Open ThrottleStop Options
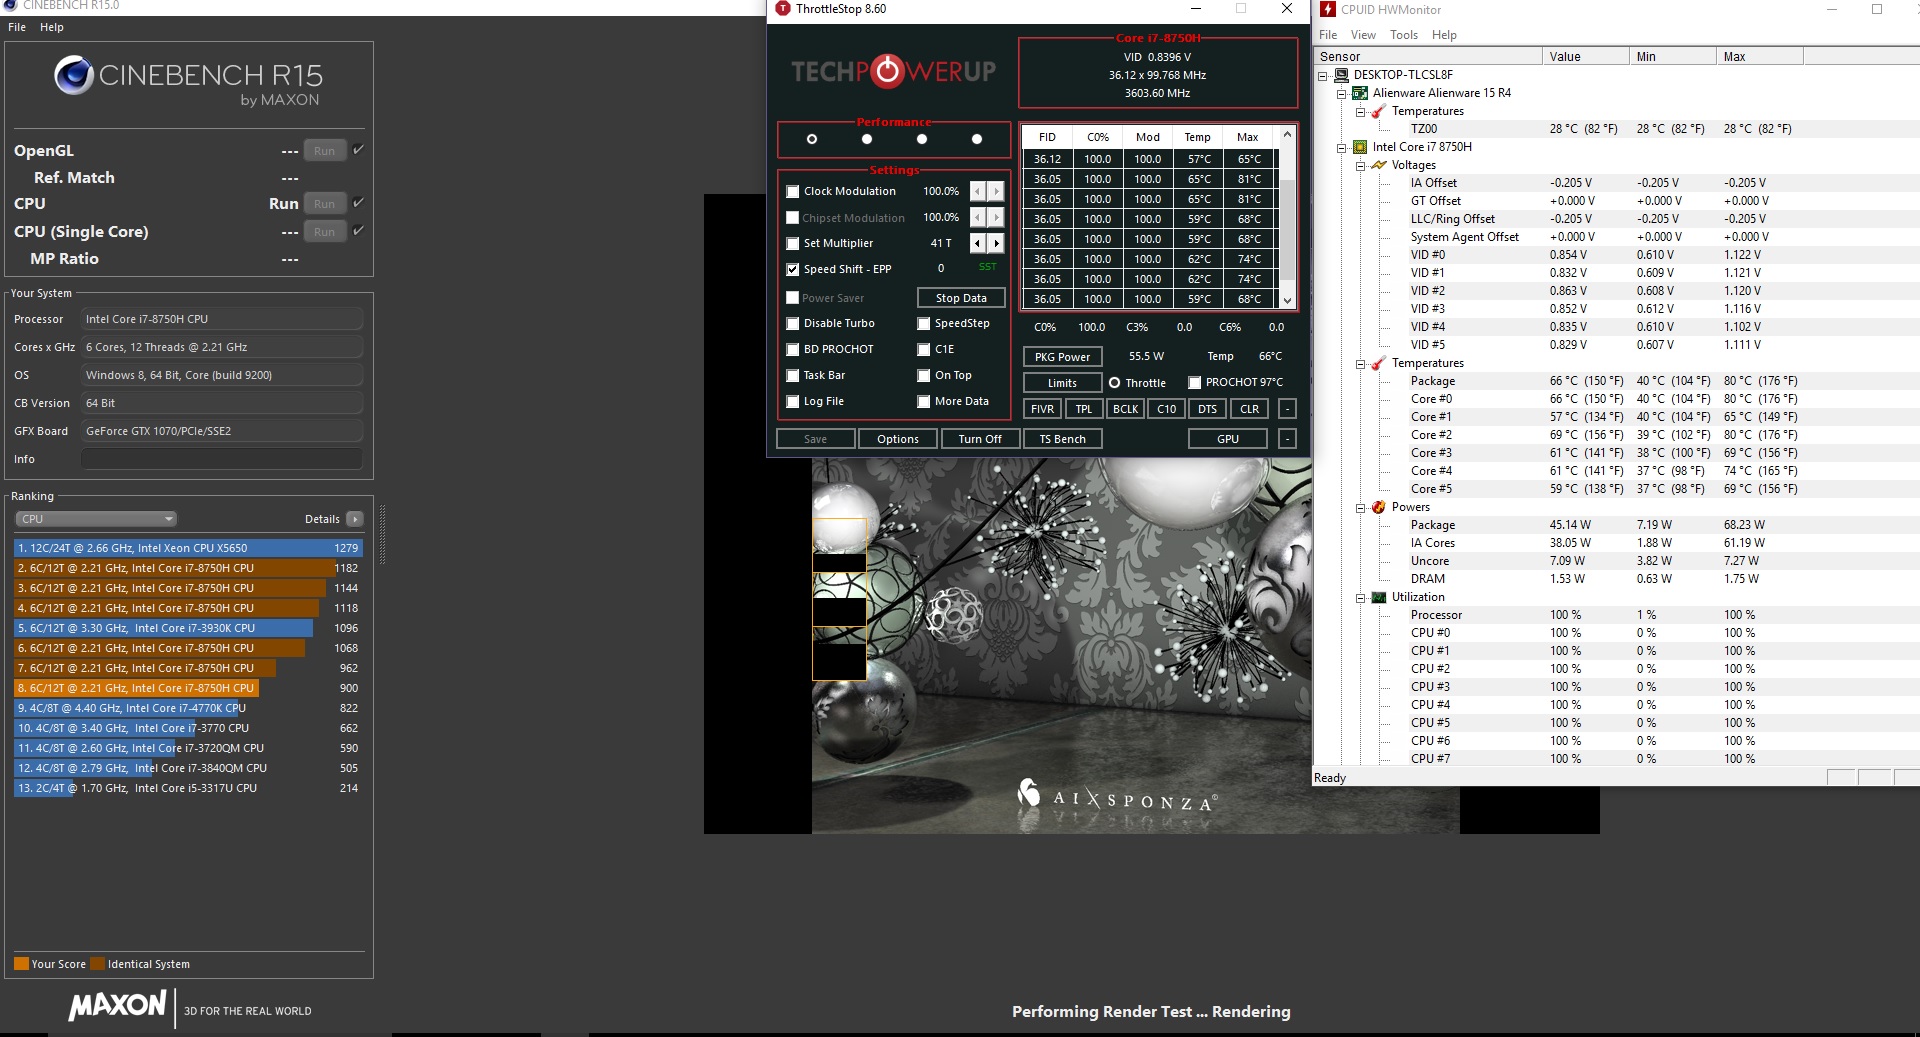This screenshot has width=1920, height=1037. click(898, 439)
